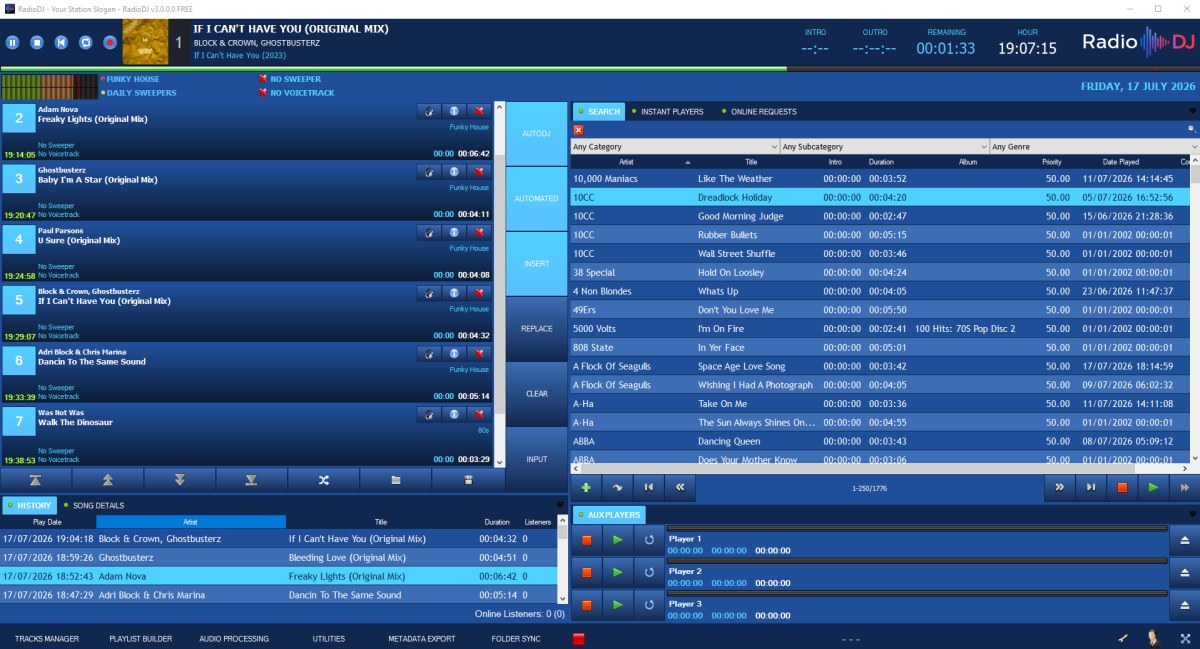Open the Any Category dropdown
Screen dimensions: 1200x649
675,147
